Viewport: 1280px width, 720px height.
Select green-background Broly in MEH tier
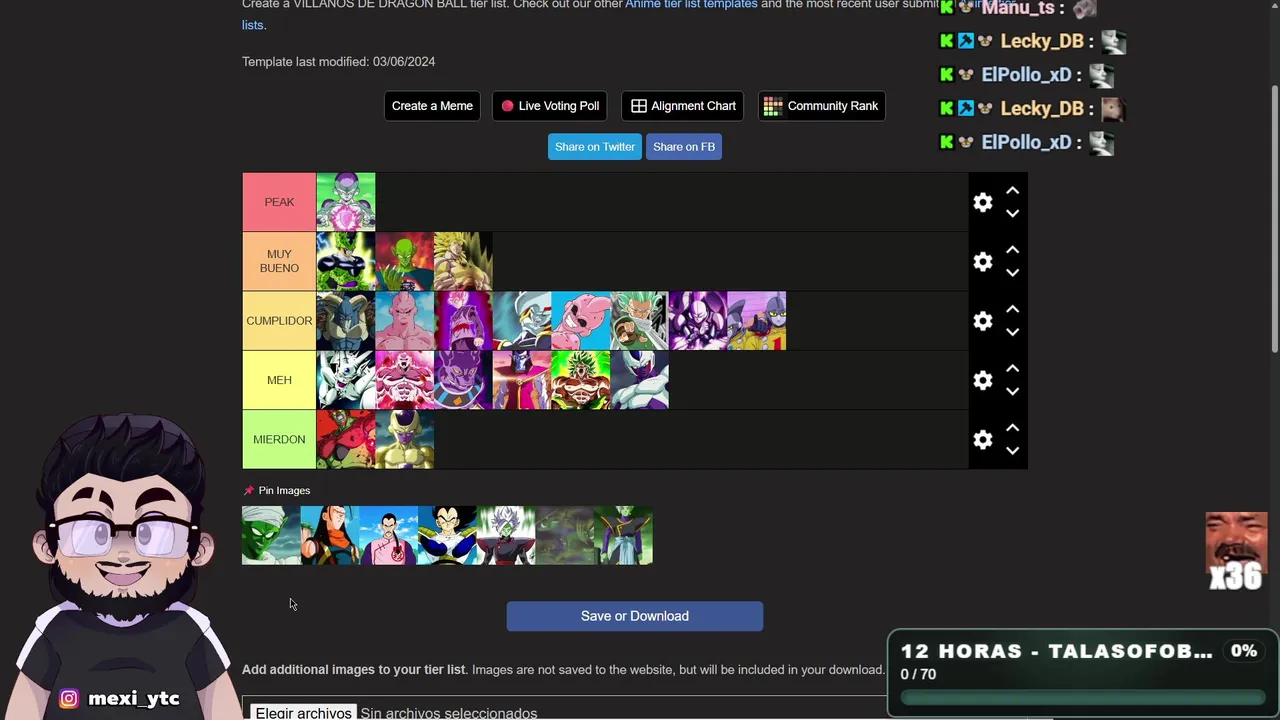[x=581, y=380]
